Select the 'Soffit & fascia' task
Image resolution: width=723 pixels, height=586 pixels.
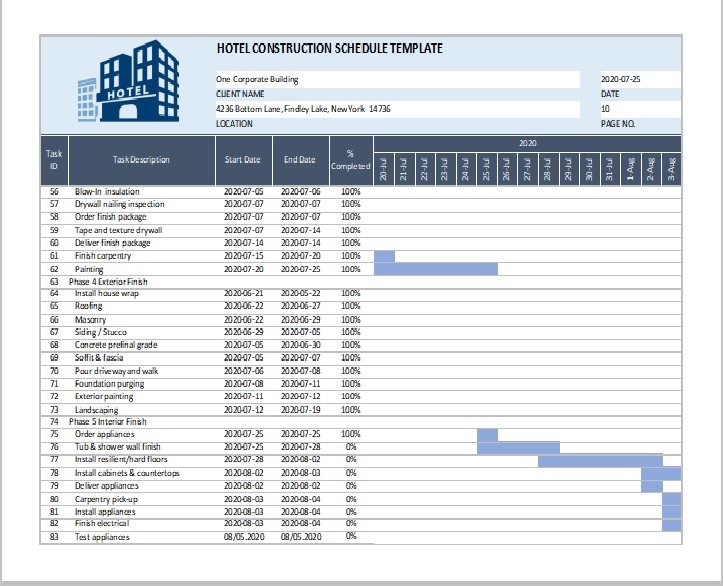(x=99, y=358)
